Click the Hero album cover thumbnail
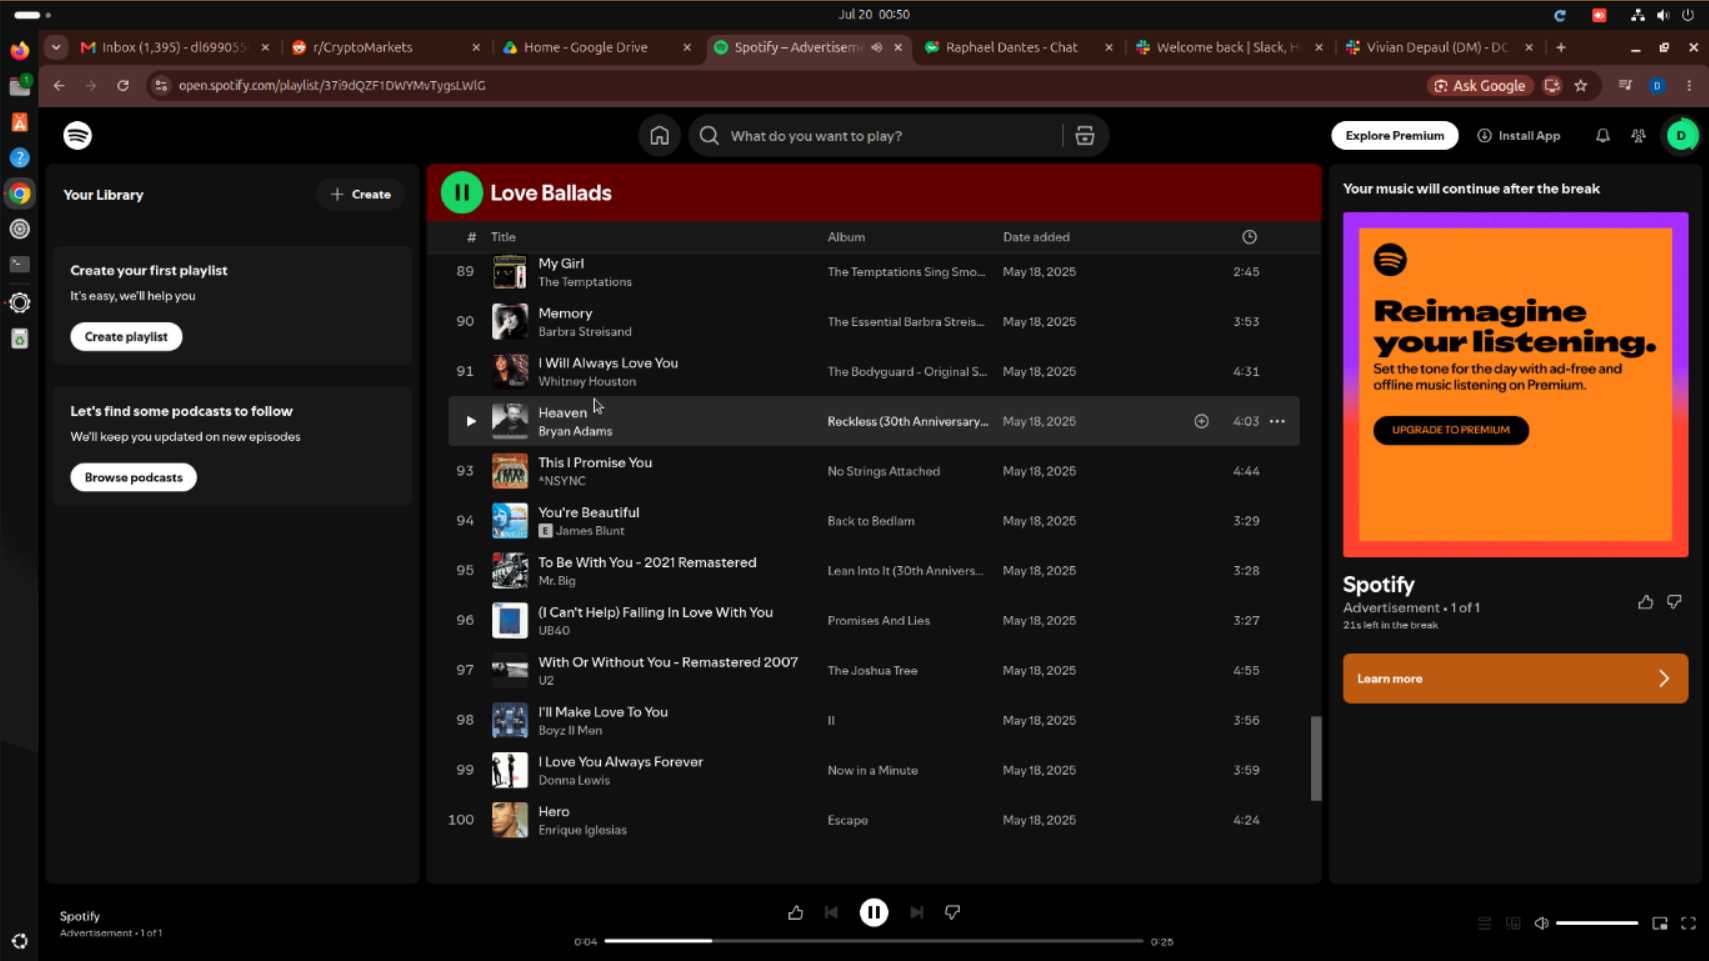The width and height of the screenshot is (1709, 961). [509, 820]
